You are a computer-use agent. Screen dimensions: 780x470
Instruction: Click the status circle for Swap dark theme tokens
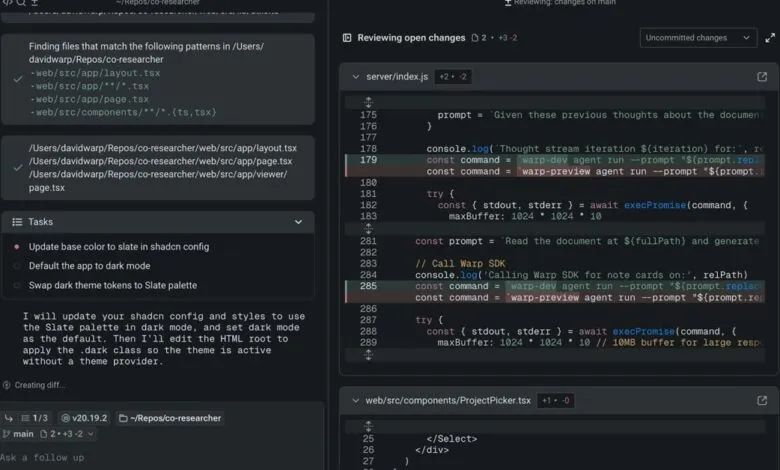(x=17, y=285)
